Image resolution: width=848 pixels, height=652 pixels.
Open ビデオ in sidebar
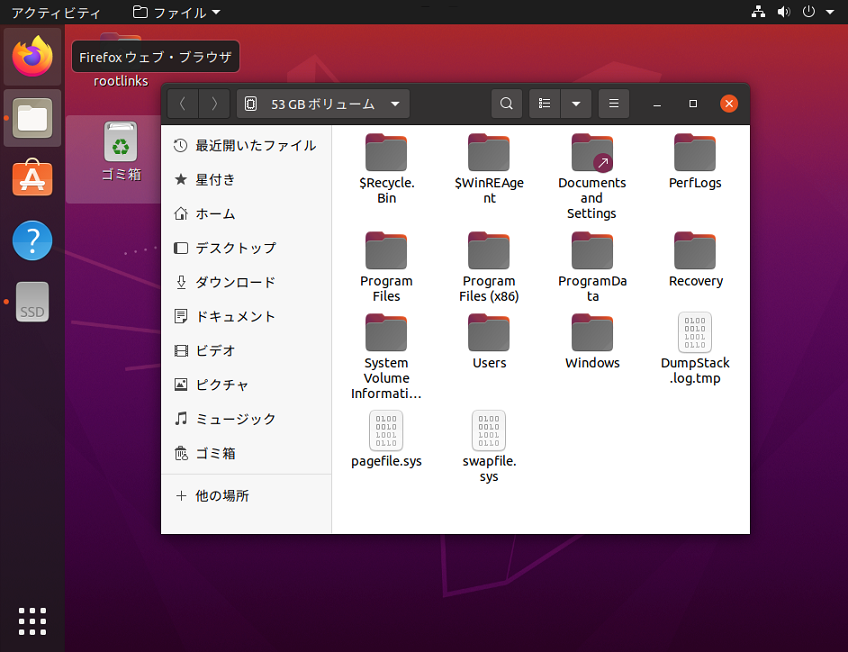[x=246, y=351]
